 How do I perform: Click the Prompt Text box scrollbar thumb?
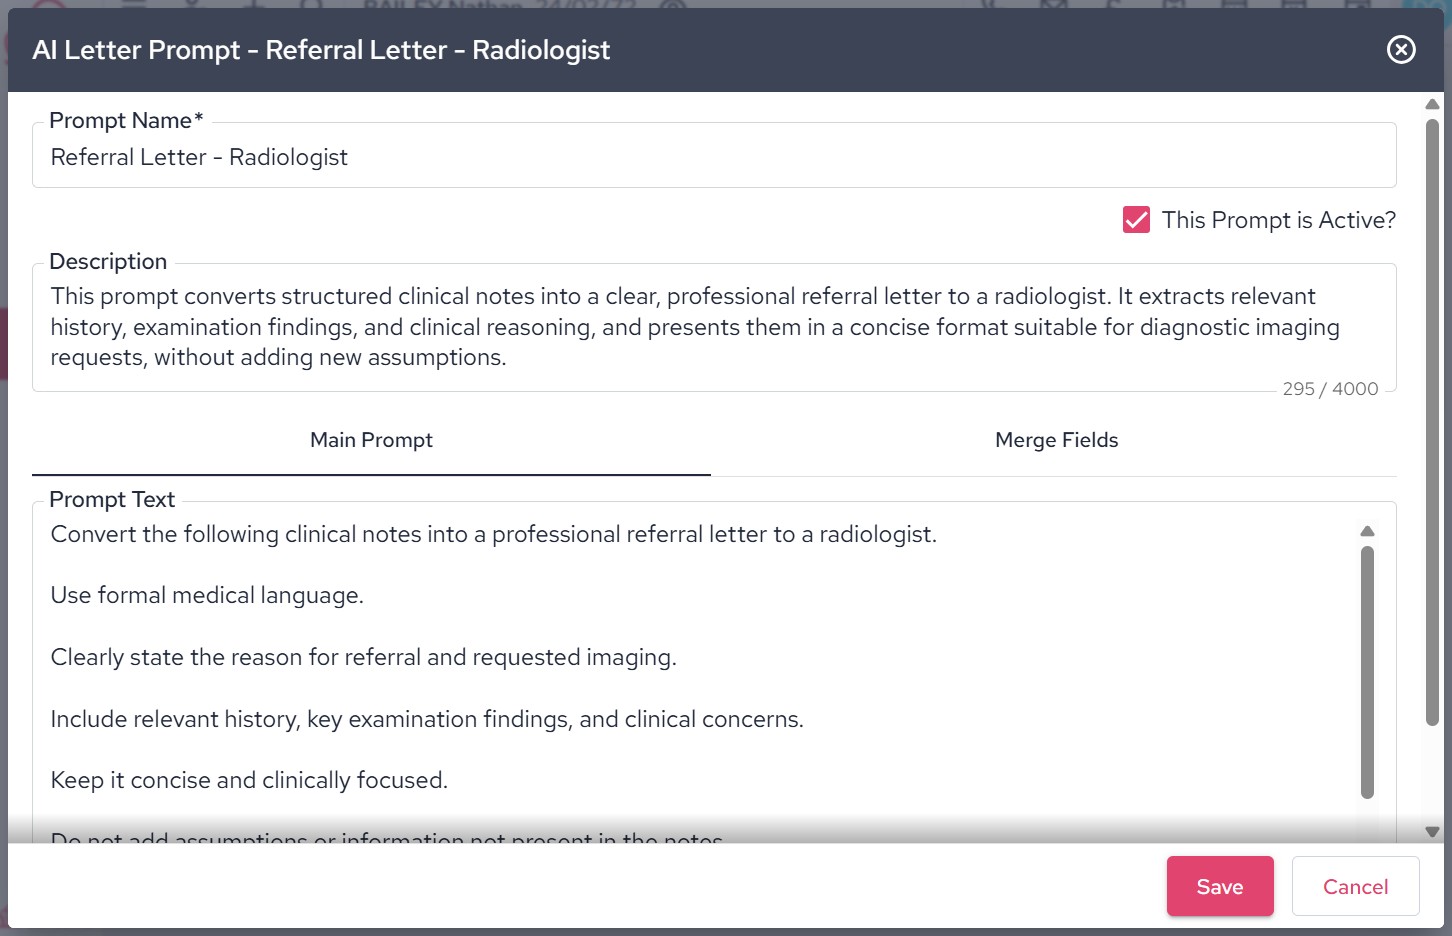1367,670
